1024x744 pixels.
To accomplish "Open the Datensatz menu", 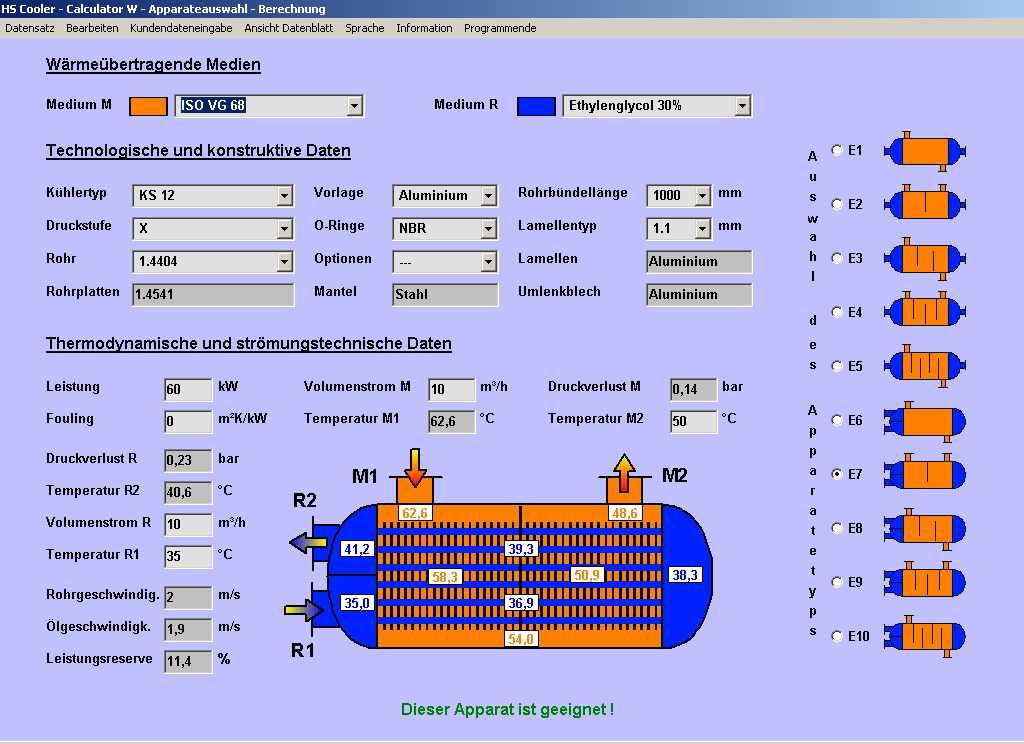I will tap(29, 28).
